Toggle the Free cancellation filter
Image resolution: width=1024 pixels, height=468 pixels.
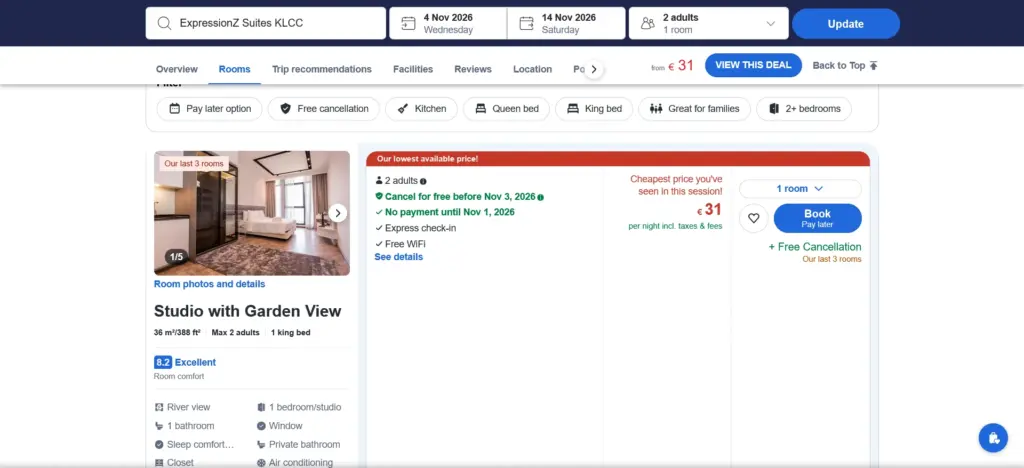(x=323, y=109)
